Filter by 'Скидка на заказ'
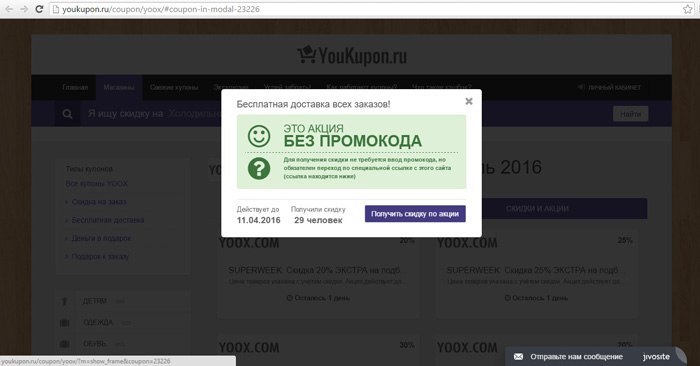The height and width of the screenshot is (366, 700). pos(99,202)
